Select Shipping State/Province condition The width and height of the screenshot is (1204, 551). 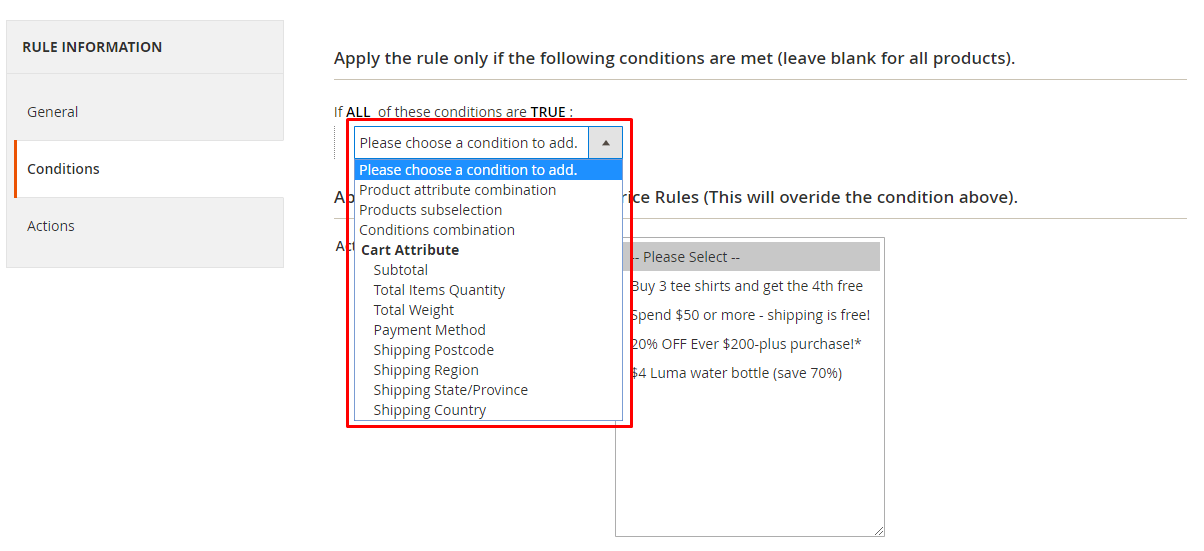coord(450,390)
